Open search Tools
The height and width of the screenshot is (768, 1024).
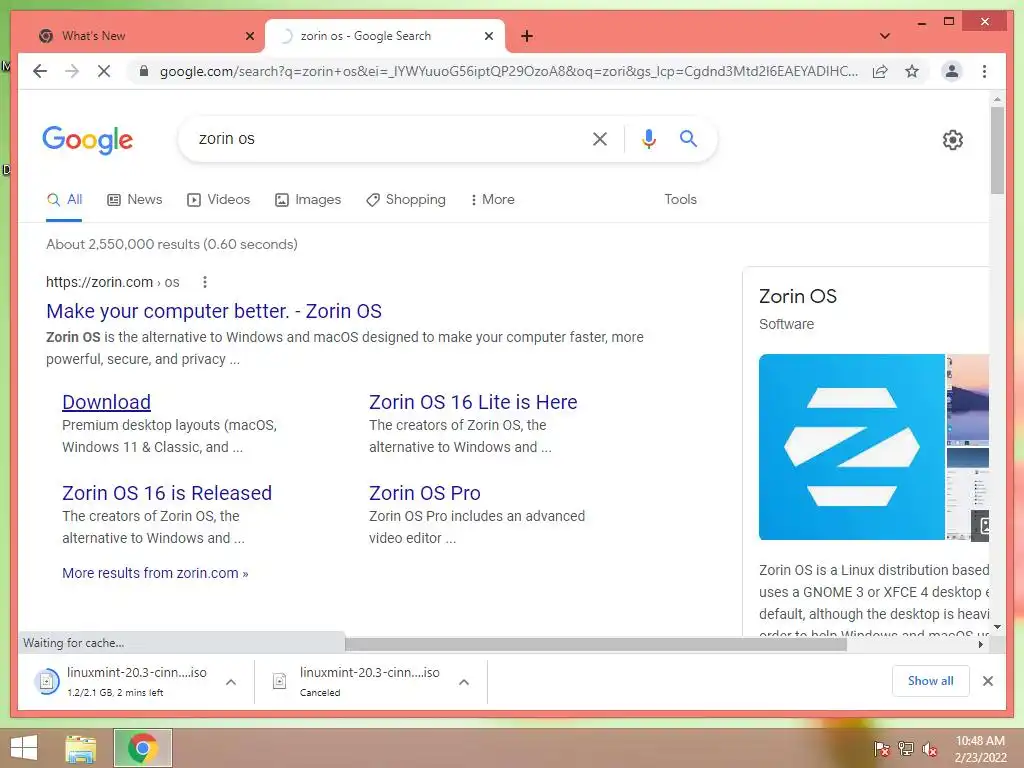click(680, 199)
